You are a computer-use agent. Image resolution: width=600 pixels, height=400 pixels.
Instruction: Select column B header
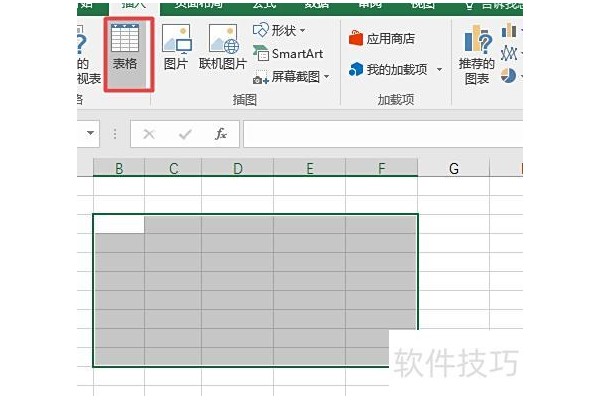pyautogui.click(x=119, y=168)
